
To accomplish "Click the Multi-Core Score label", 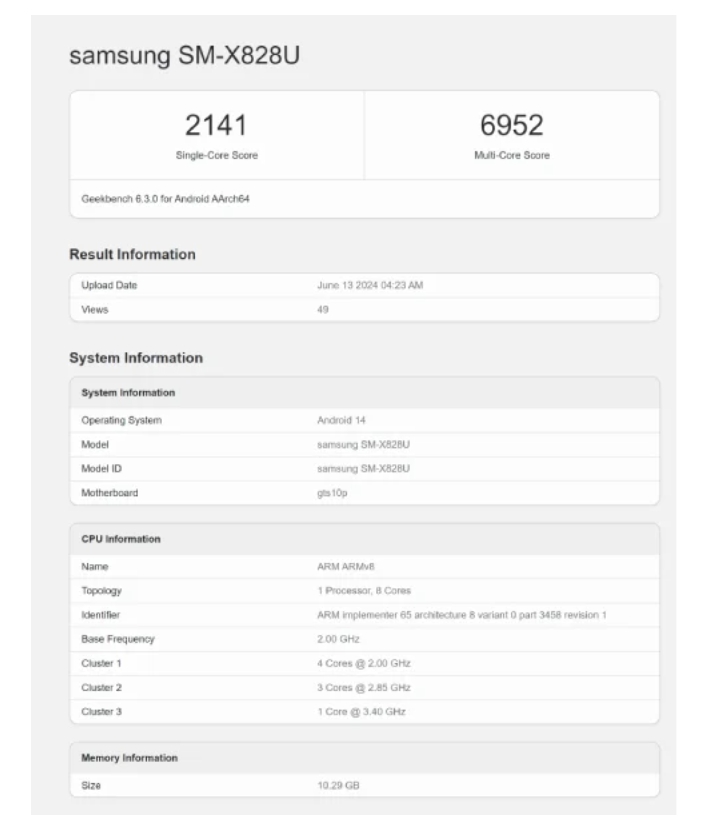I will coord(511,155).
